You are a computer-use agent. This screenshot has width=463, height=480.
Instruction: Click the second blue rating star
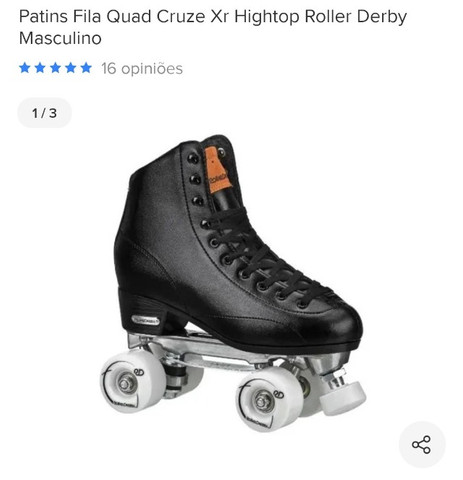coord(40,68)
